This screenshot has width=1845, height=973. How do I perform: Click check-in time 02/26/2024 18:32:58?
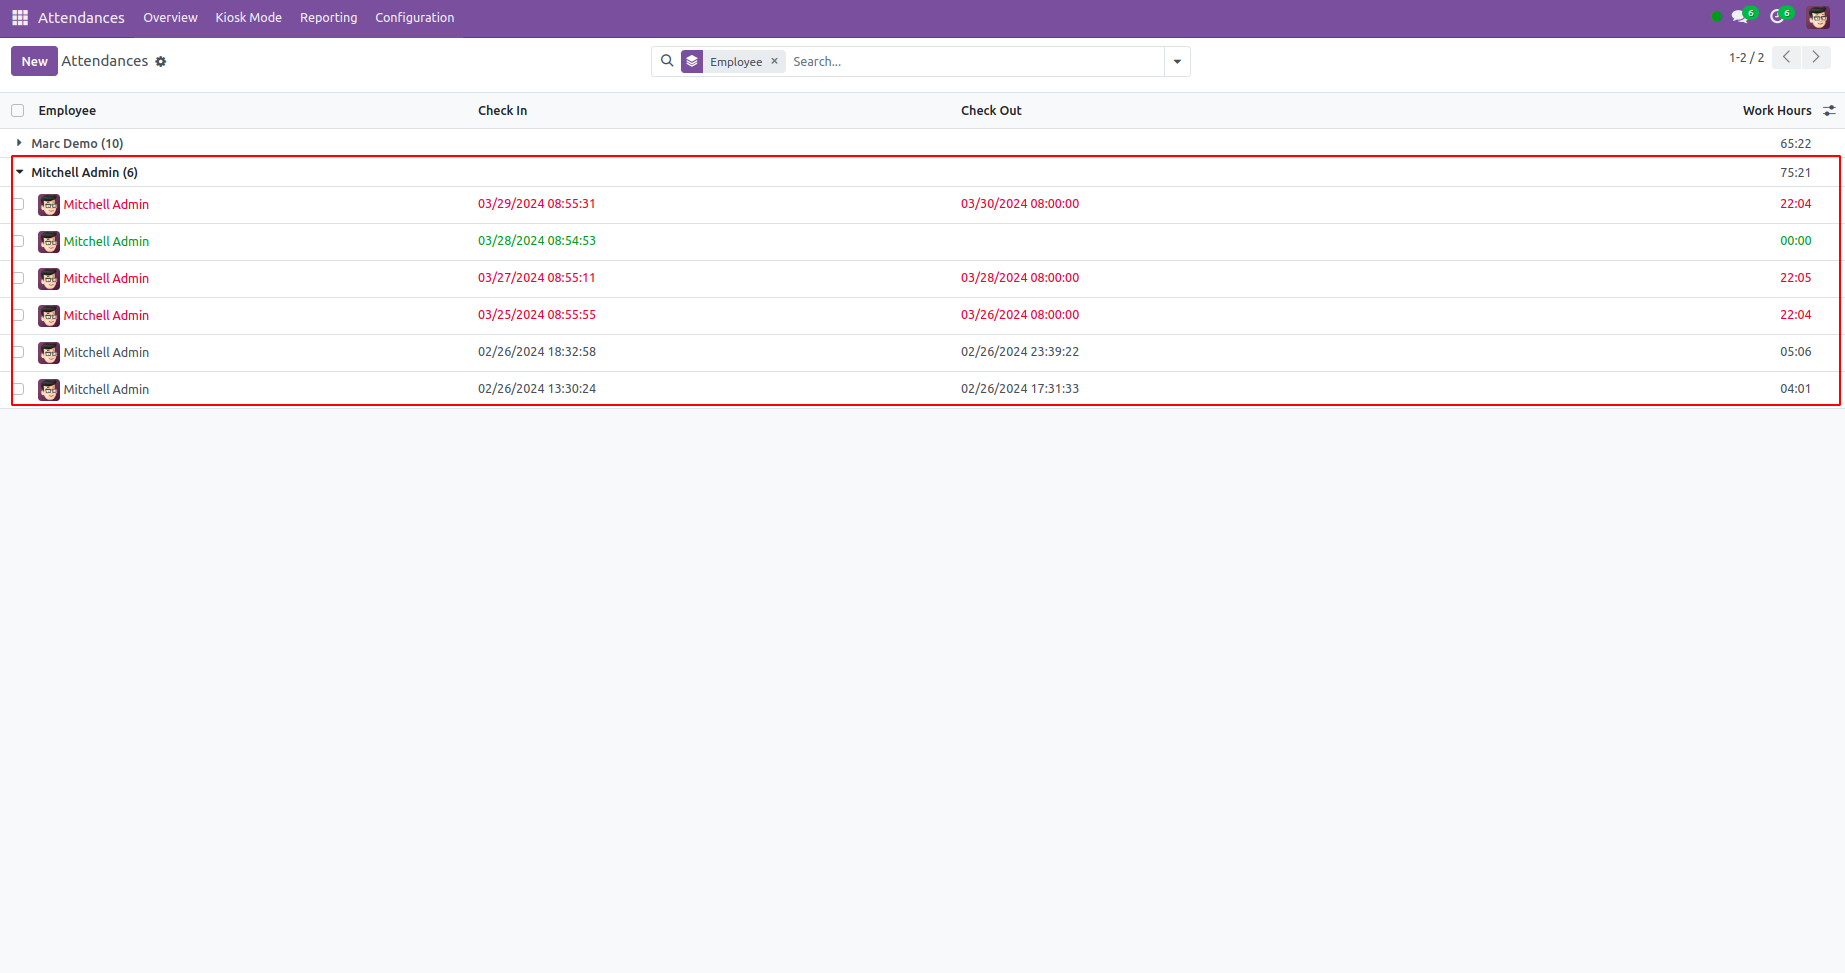tap(537, 352)
